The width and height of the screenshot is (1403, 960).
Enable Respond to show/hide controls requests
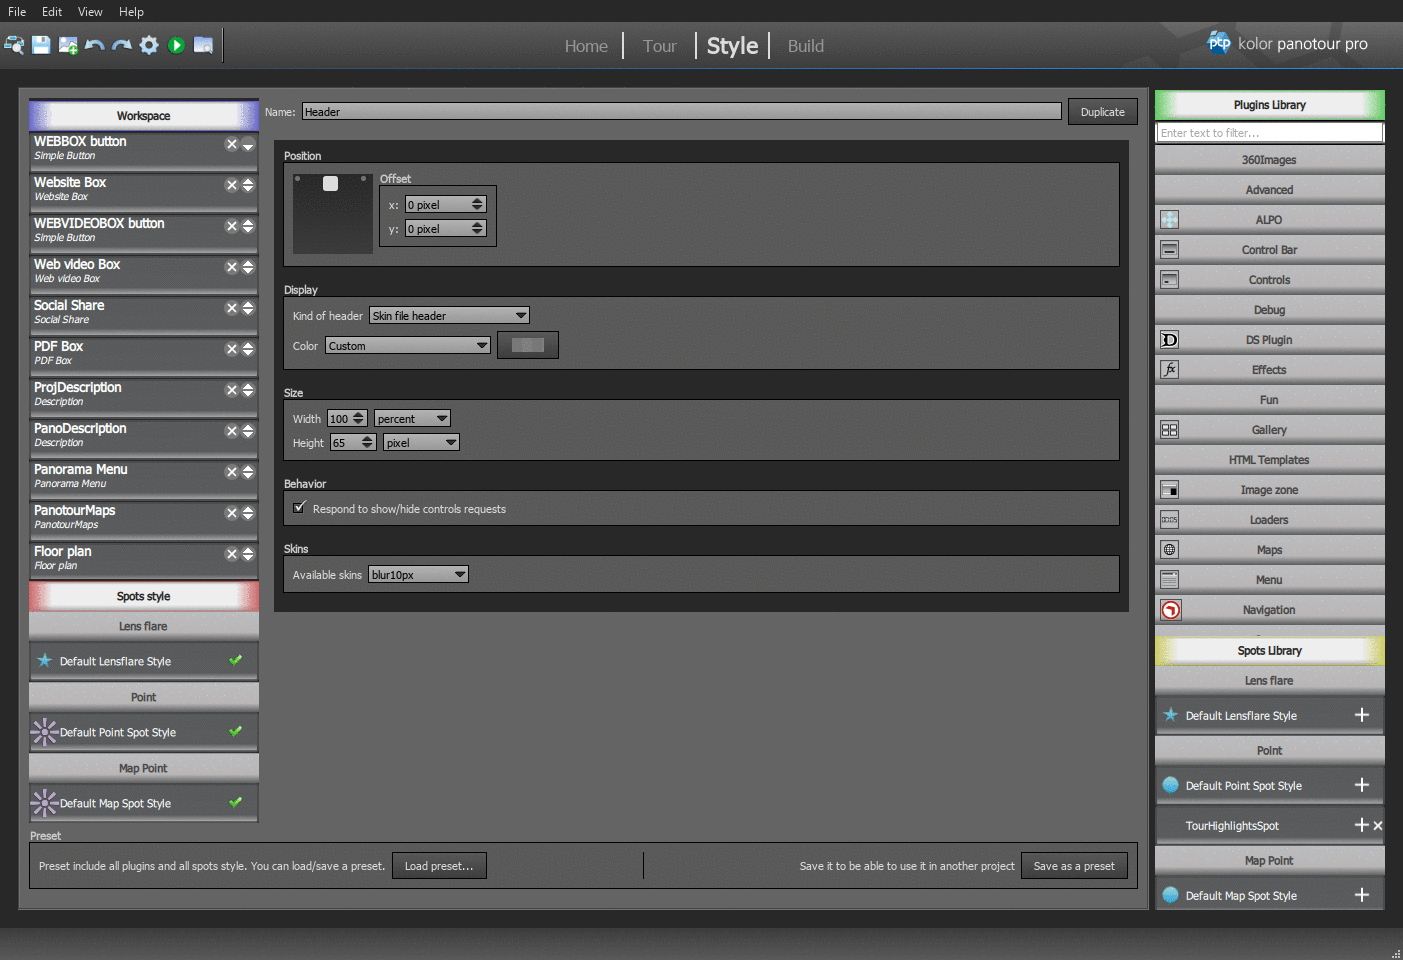[299, 508]
